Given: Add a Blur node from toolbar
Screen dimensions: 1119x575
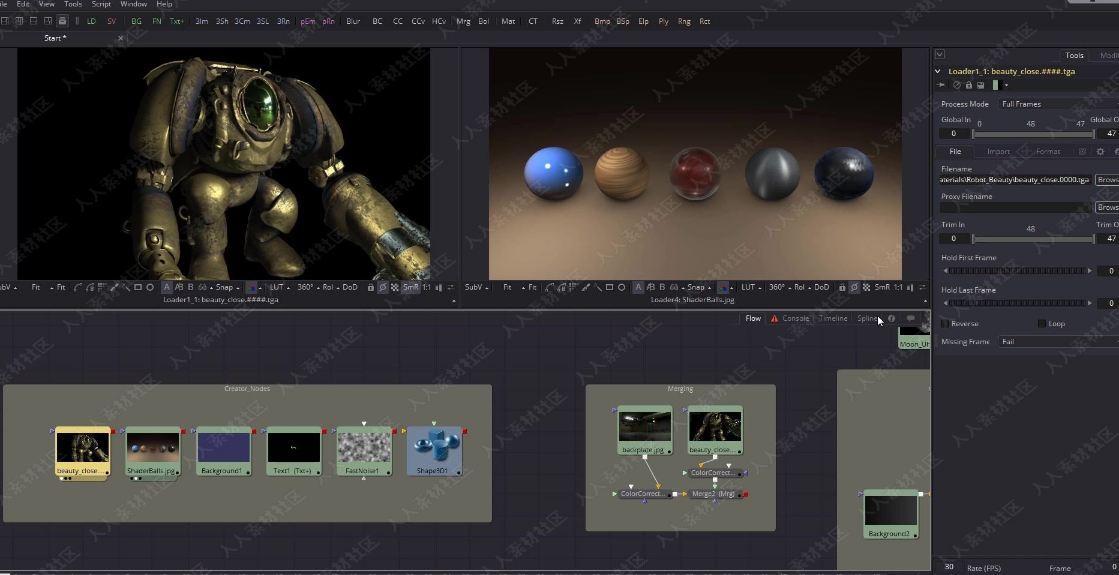Looking at the screenshot, I should (x=353, y=21).
